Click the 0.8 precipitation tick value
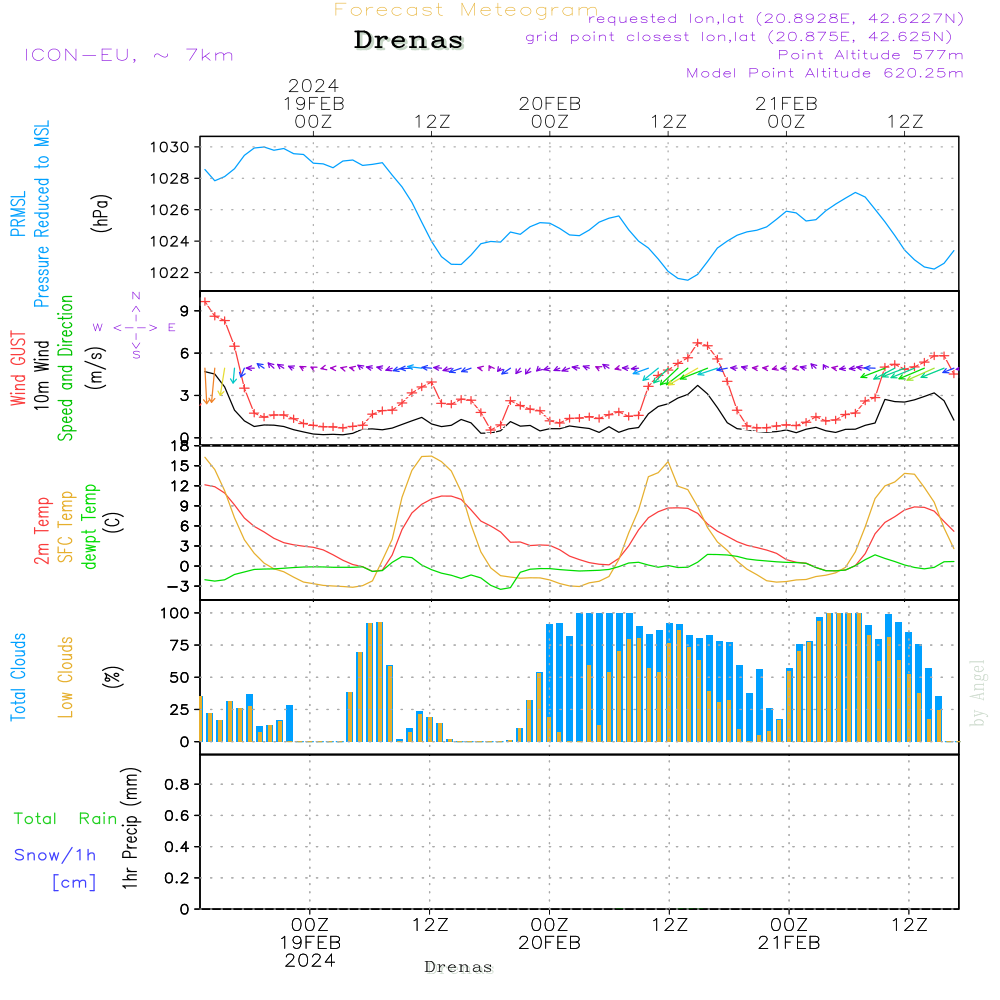This screenshot has height=1000, width=1000. pos(177,784)
